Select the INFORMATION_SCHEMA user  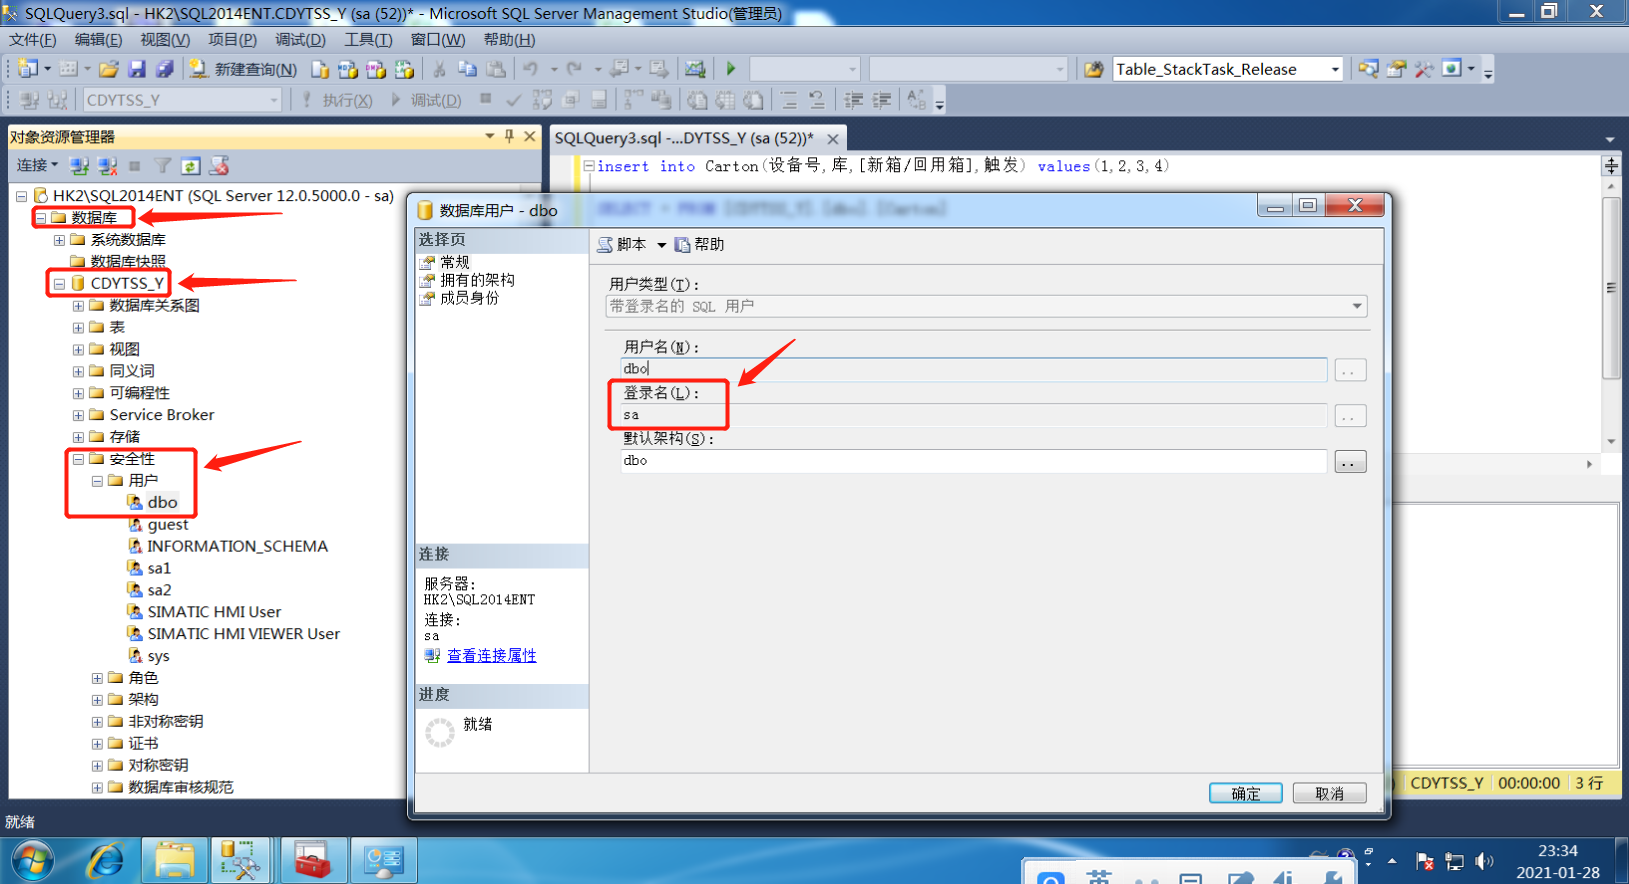pos(237,546)
